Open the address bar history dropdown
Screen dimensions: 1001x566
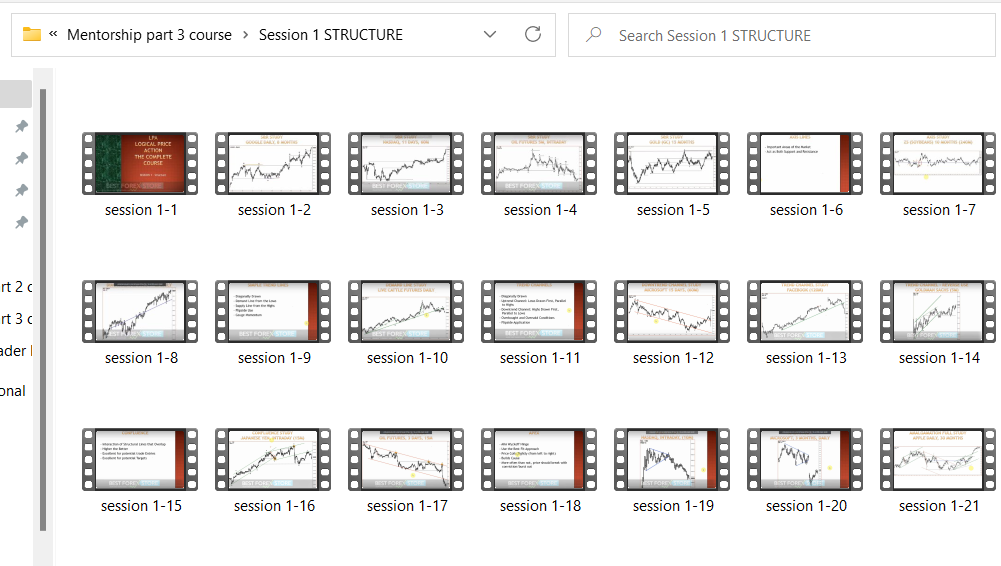(x=489, y=34)
